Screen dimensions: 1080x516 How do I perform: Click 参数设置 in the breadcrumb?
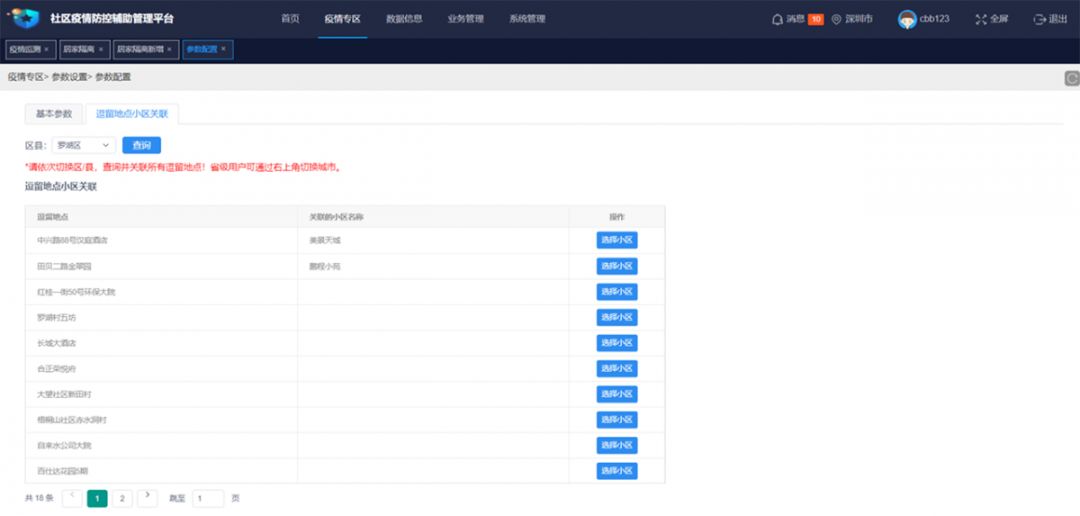[x=70, y=77]
